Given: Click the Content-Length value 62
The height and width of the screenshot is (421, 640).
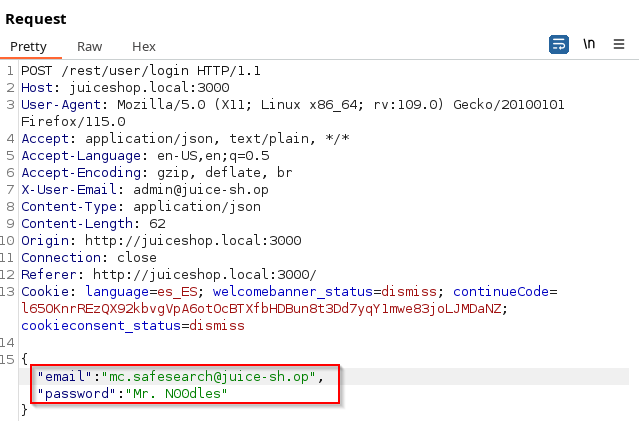Looking at the screenshot, I should [157, 224].
